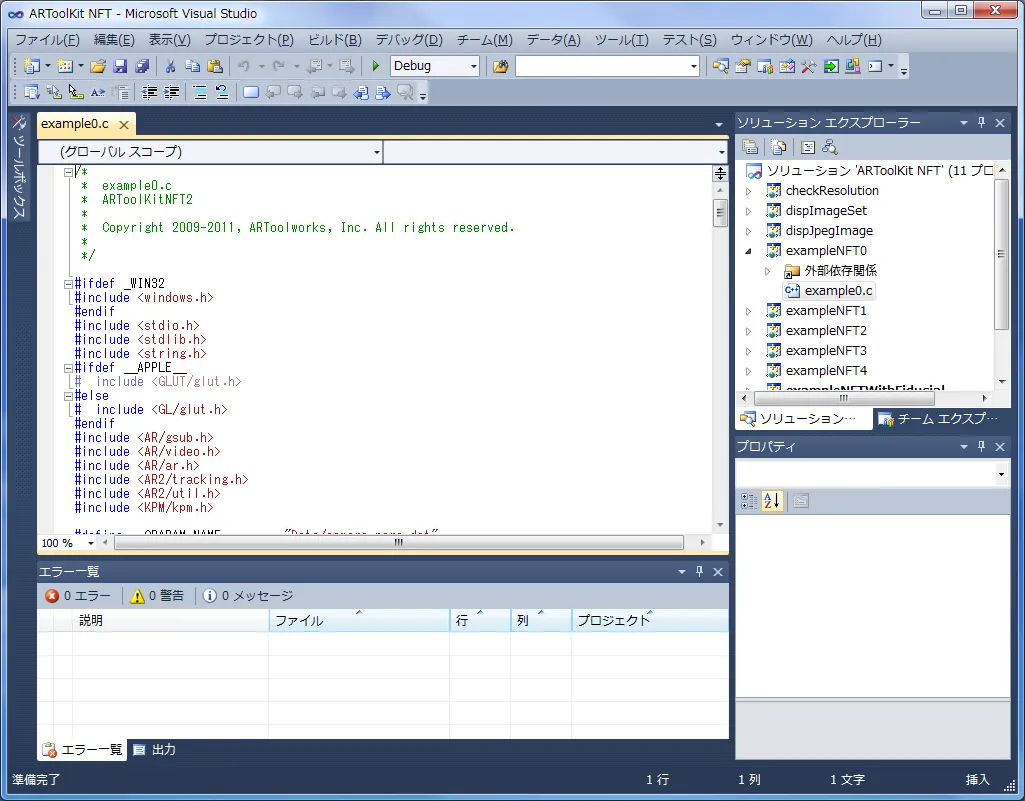
Task: Click View Code icon in Solution Explorer
Action: (808, 148)
